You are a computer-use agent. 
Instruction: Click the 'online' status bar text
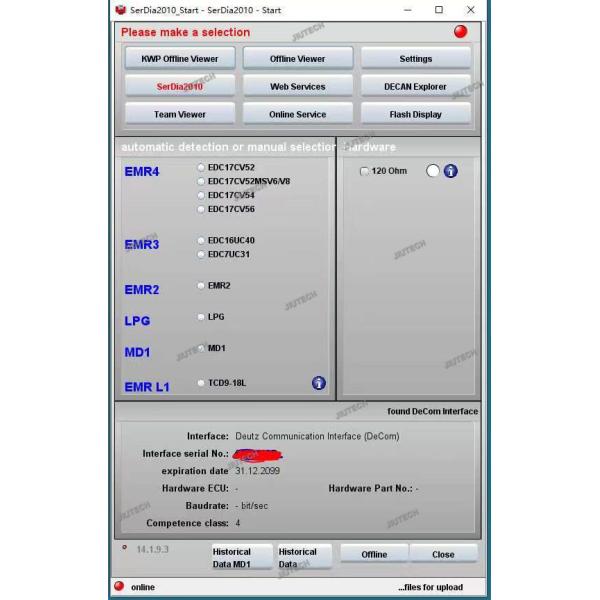click(143, 587)
